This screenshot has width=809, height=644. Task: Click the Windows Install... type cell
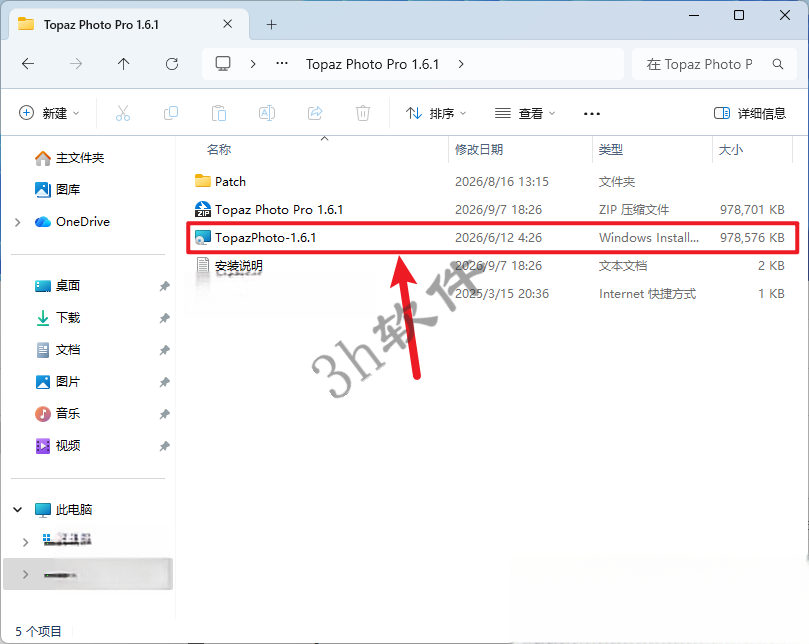(649, 237)
